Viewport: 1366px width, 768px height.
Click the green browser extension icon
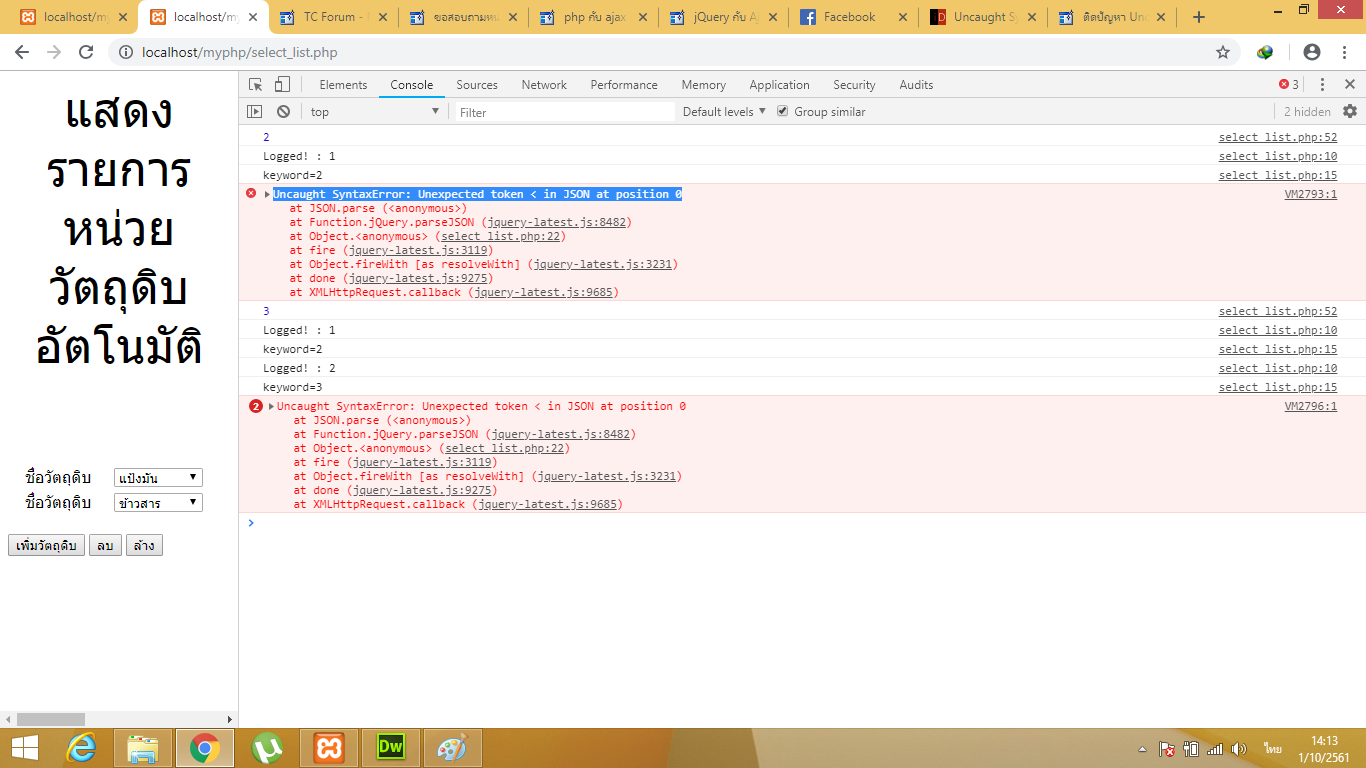click(1265, 52)
